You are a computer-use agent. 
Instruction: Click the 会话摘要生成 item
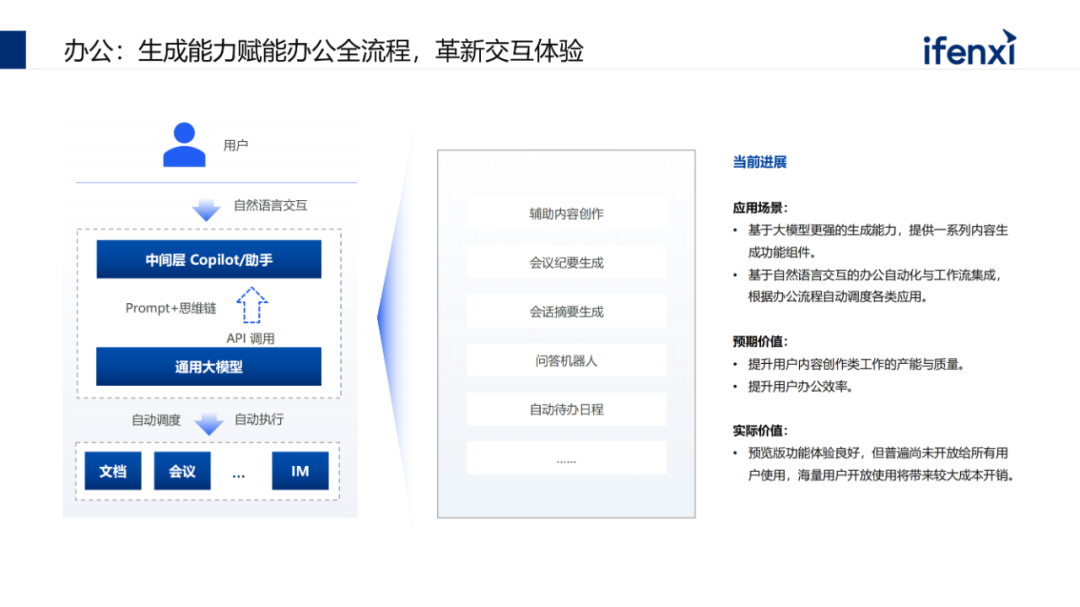pyautogui.click(x=566, y=311)
